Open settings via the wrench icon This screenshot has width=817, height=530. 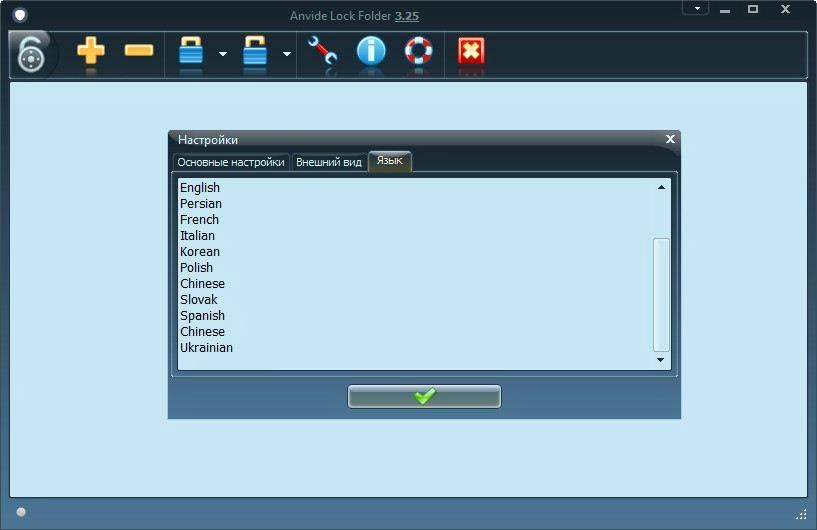322,50
